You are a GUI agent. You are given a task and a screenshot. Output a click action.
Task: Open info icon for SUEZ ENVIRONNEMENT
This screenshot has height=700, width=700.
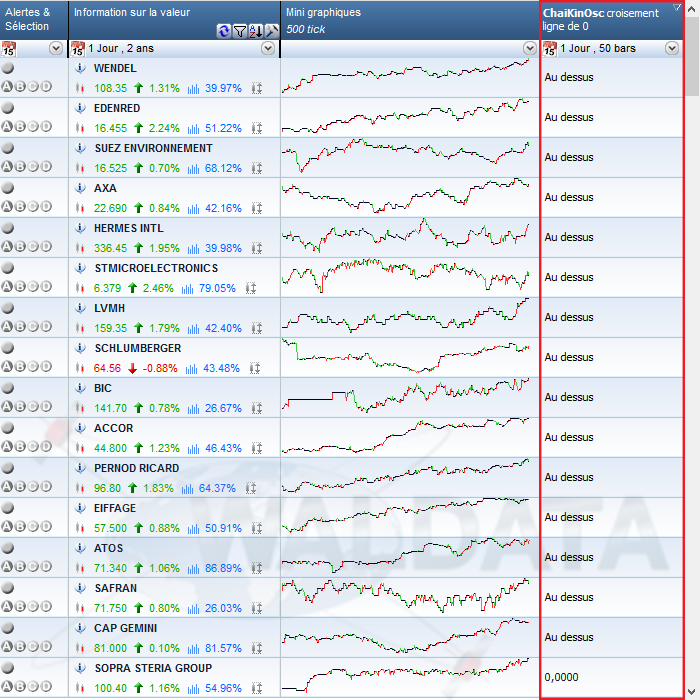click(x=80, y=148)
